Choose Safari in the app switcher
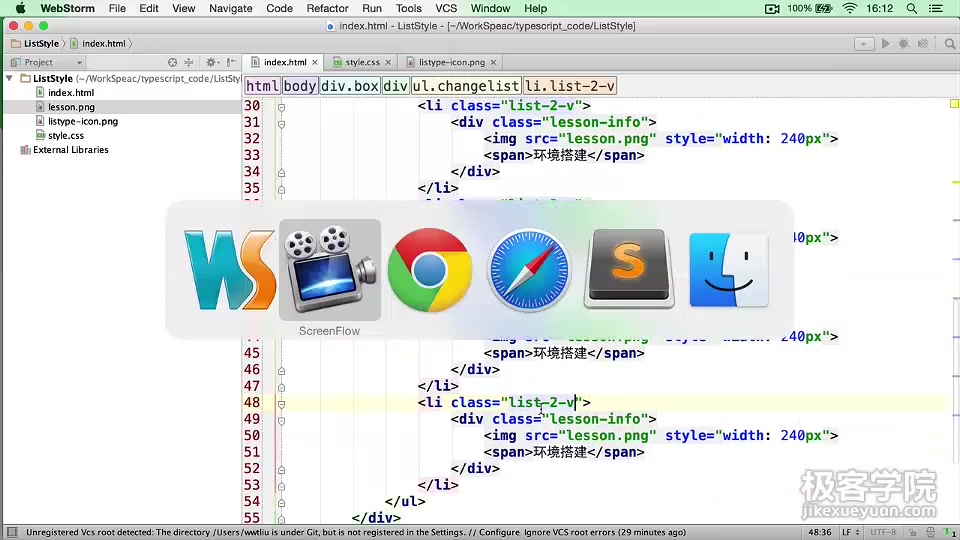The height and width of the screenshot is (540, 960). [529, 270]
